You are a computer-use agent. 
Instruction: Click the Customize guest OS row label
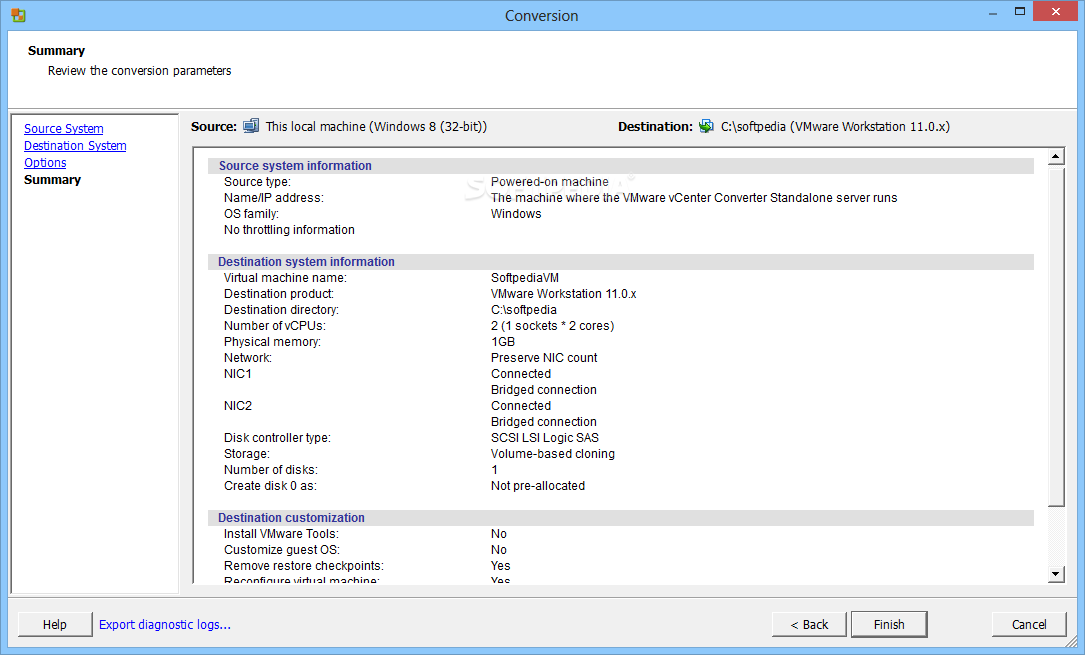pyautogui.click(x=282, y=550)
